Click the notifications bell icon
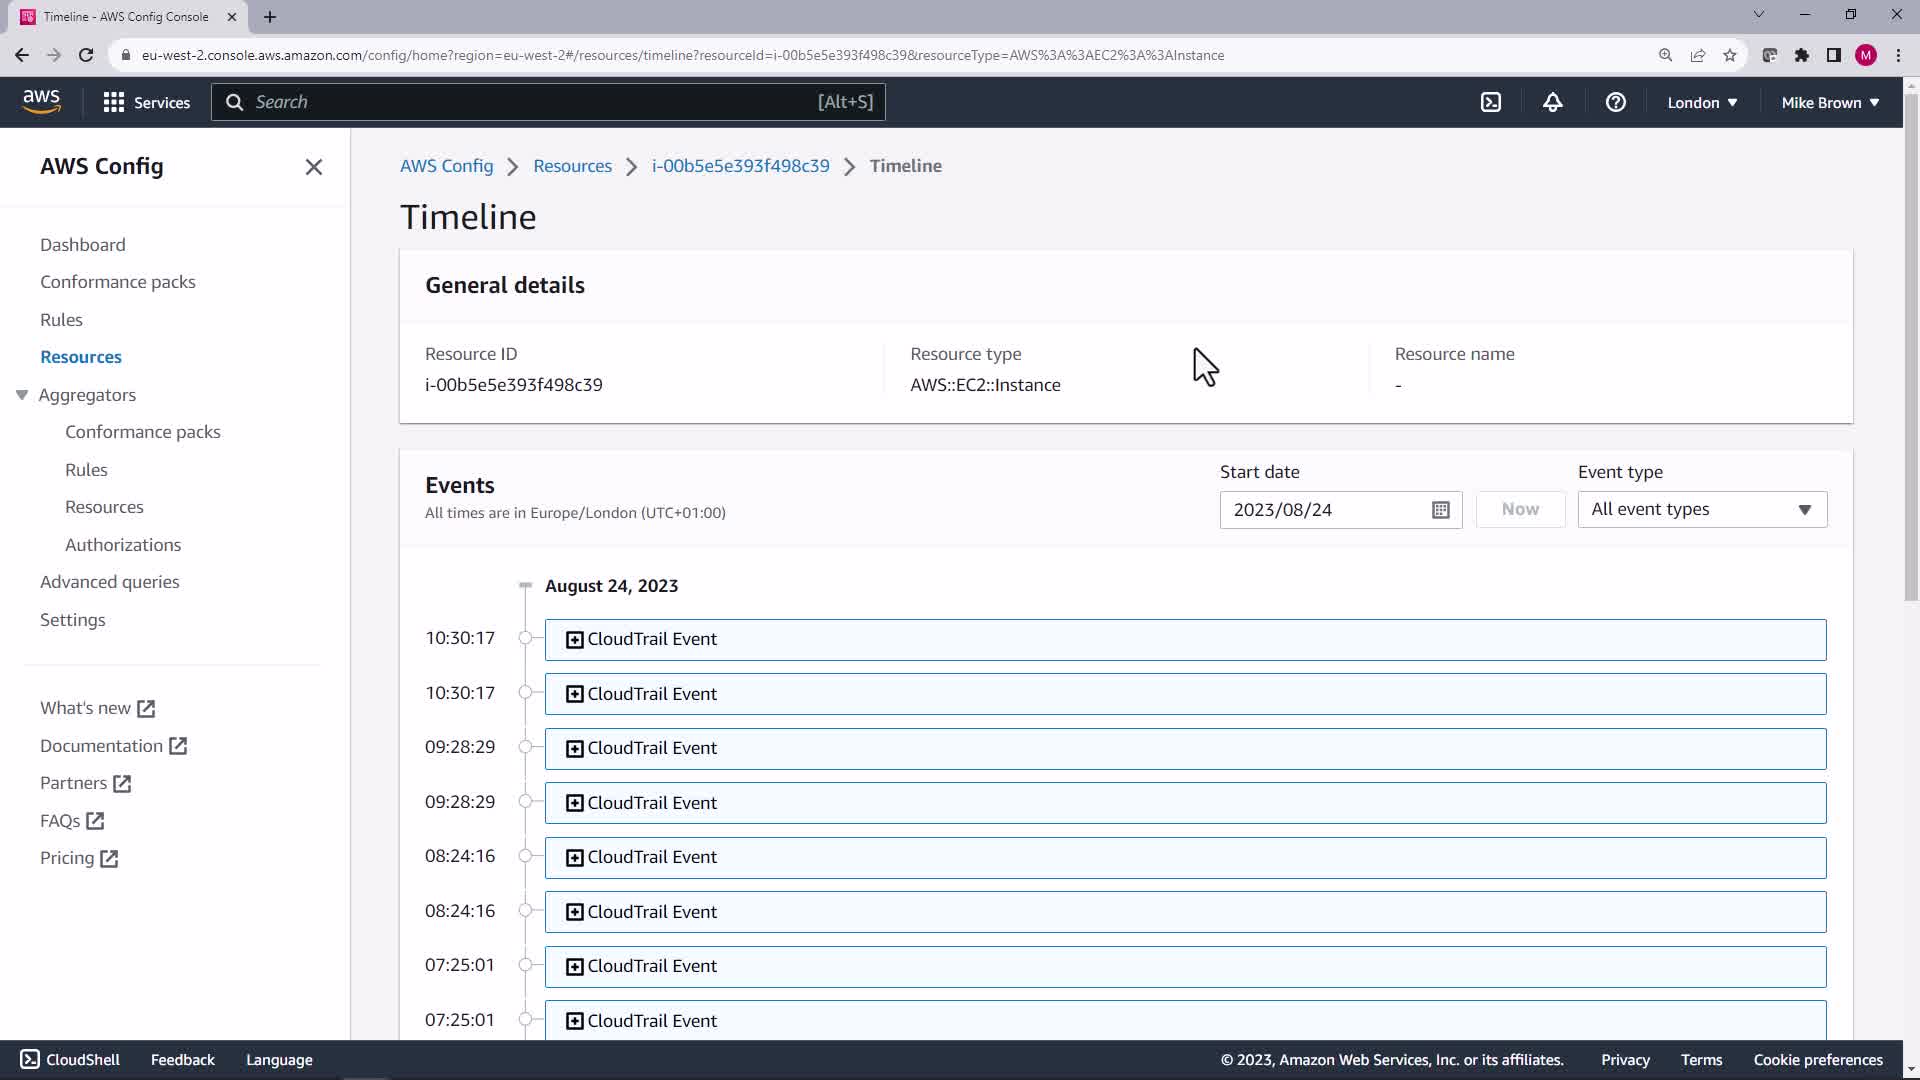Viewport: 1920px width, 1080px height. (1552, 102)
